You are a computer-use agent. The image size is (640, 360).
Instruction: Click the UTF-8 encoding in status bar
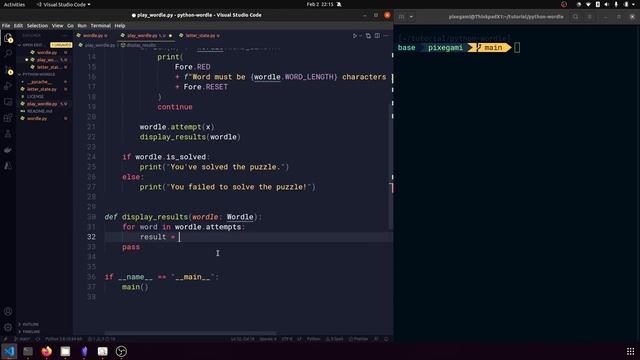tap(287, 339)
